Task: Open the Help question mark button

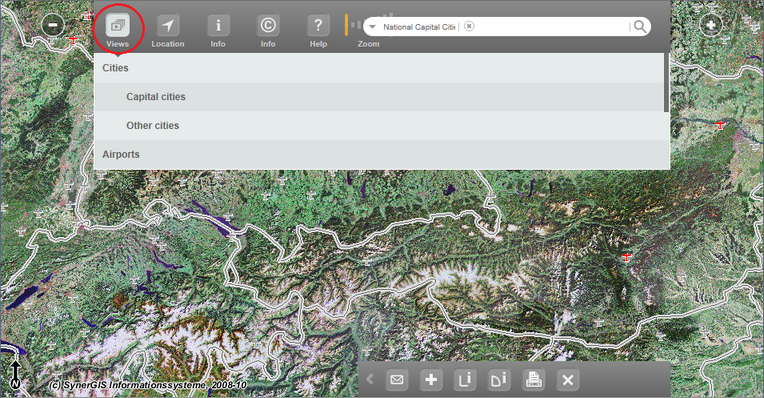Action: [318, 25]
